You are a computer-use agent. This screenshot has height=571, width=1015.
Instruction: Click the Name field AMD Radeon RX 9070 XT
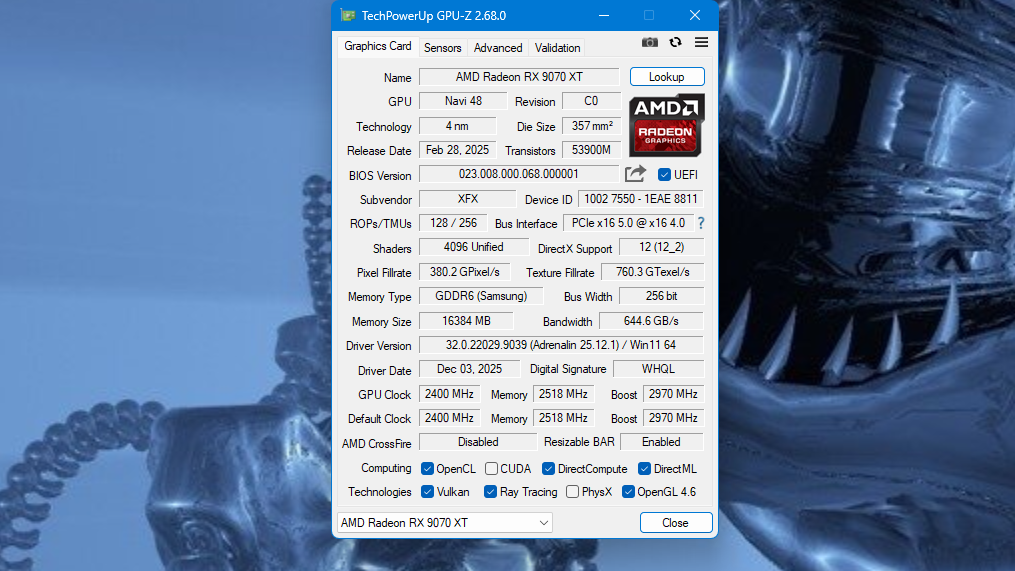(x=519, y=77)
